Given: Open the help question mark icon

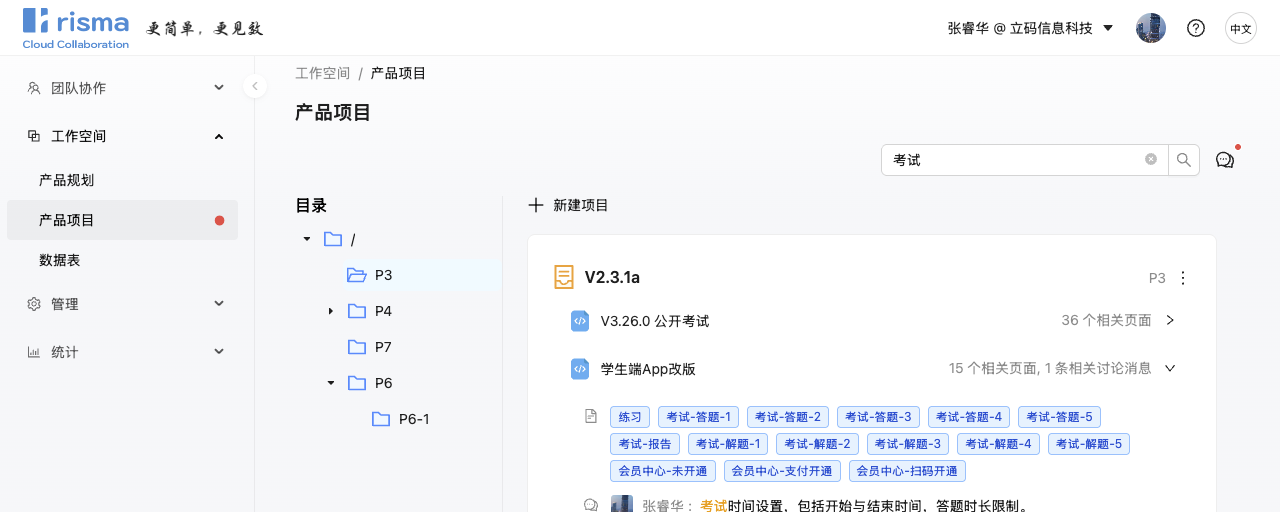Looking at the screenshot, I should coord(1196,28).
